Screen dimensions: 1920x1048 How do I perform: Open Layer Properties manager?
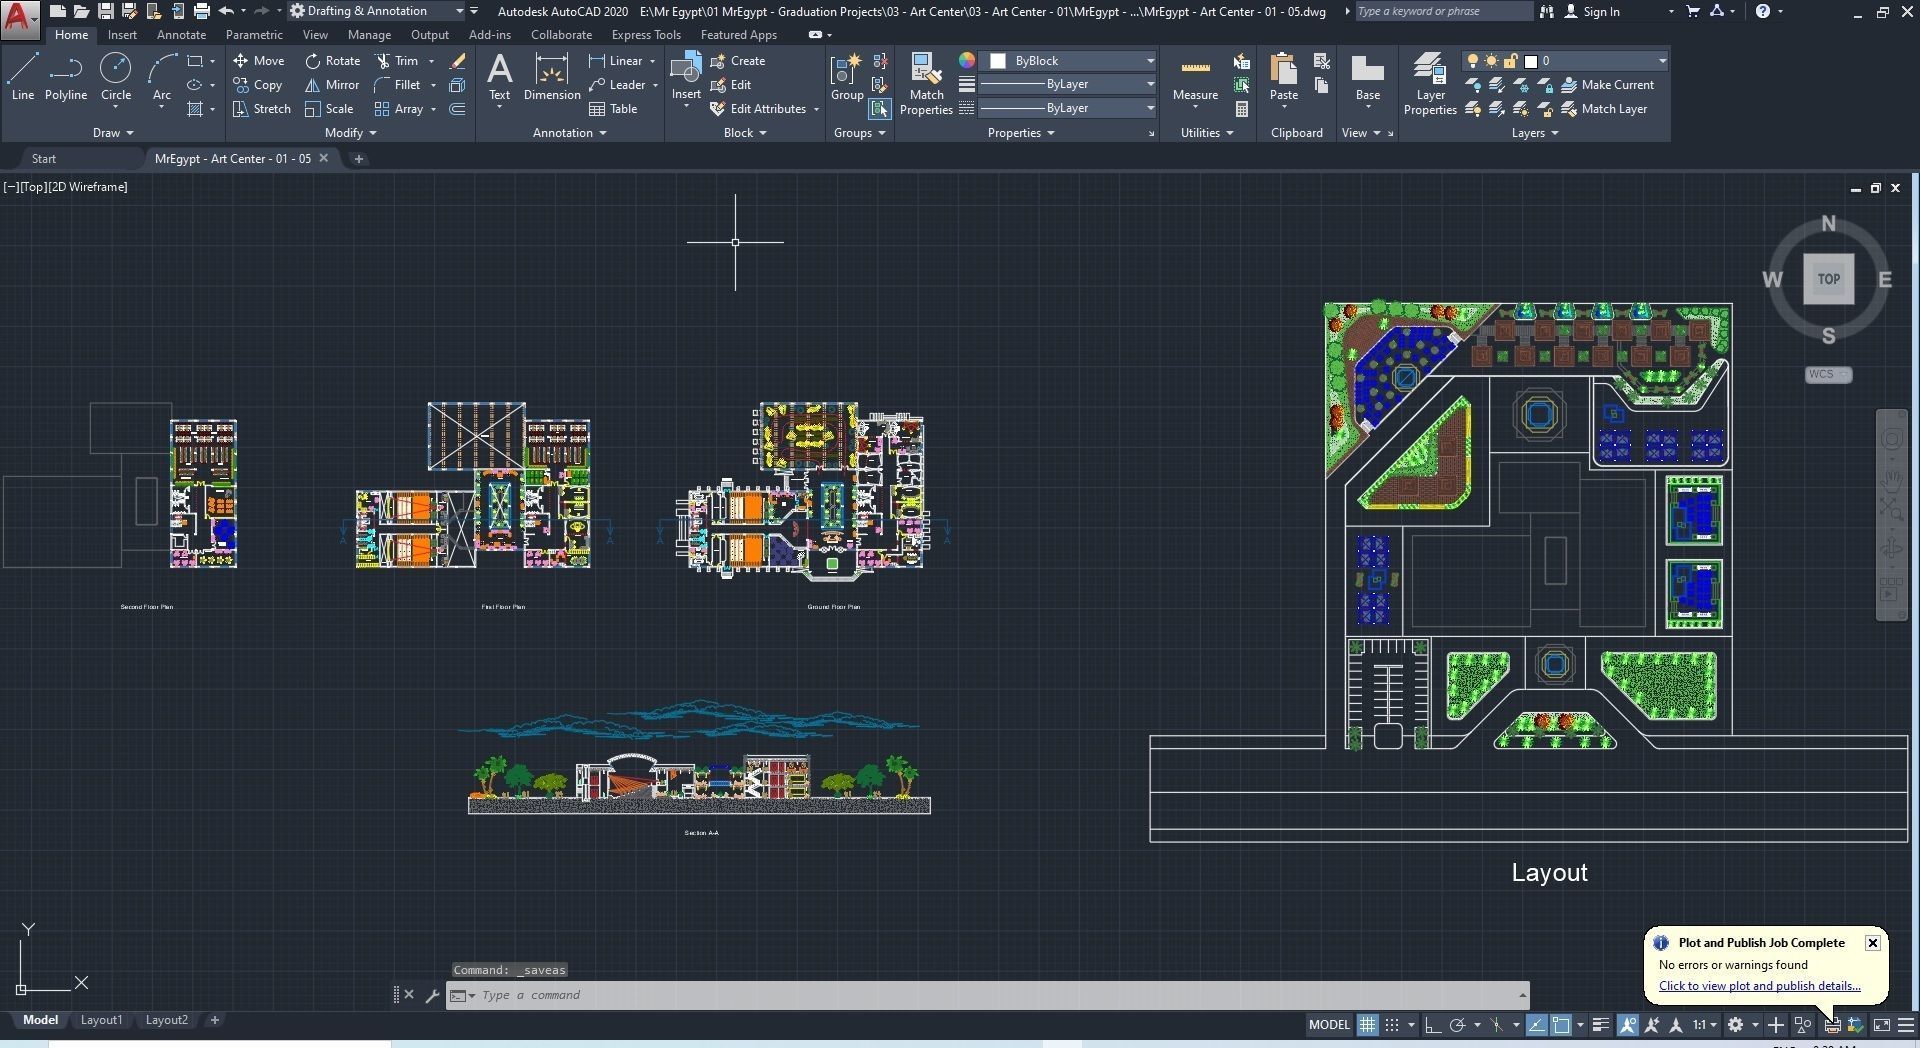[1430, 84]
